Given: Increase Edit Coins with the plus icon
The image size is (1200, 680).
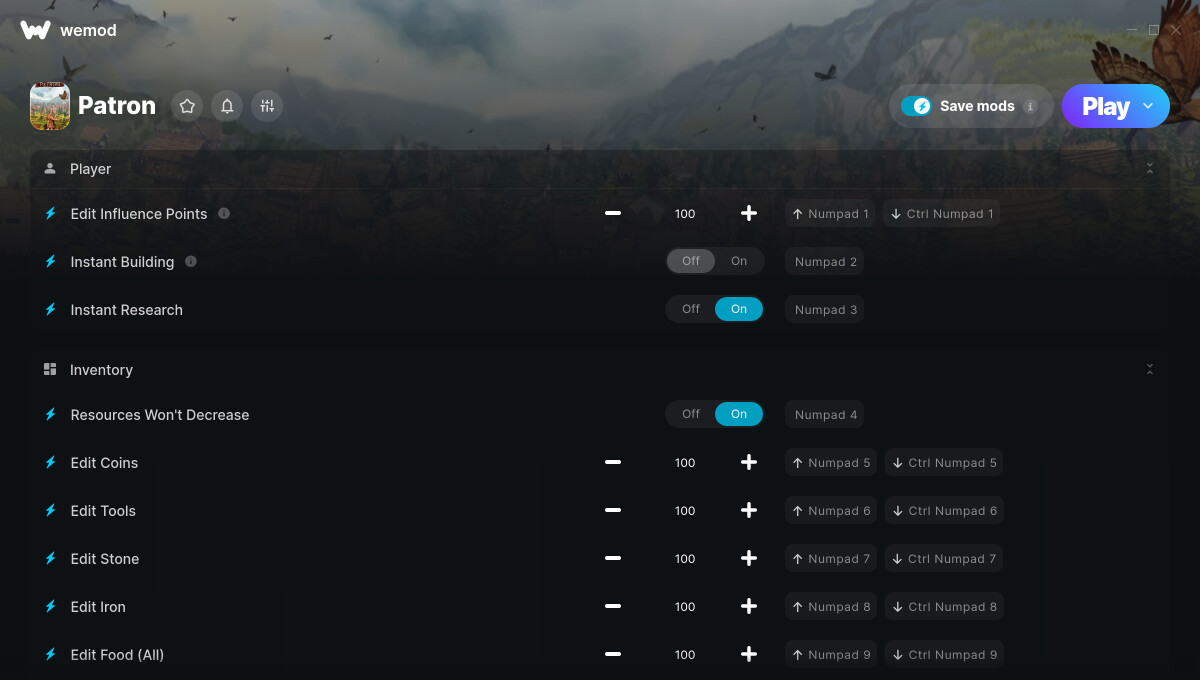Looking at the screenshot, I should coord(748,462).
